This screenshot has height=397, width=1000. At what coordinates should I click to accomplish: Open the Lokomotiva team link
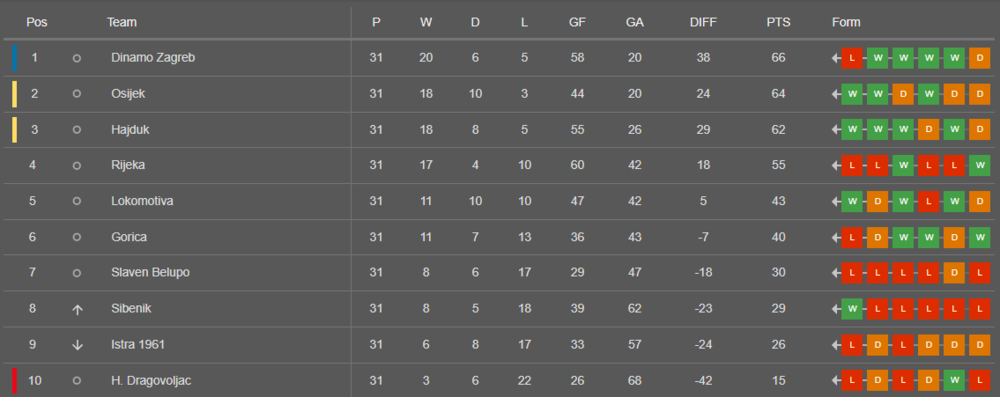142,201
